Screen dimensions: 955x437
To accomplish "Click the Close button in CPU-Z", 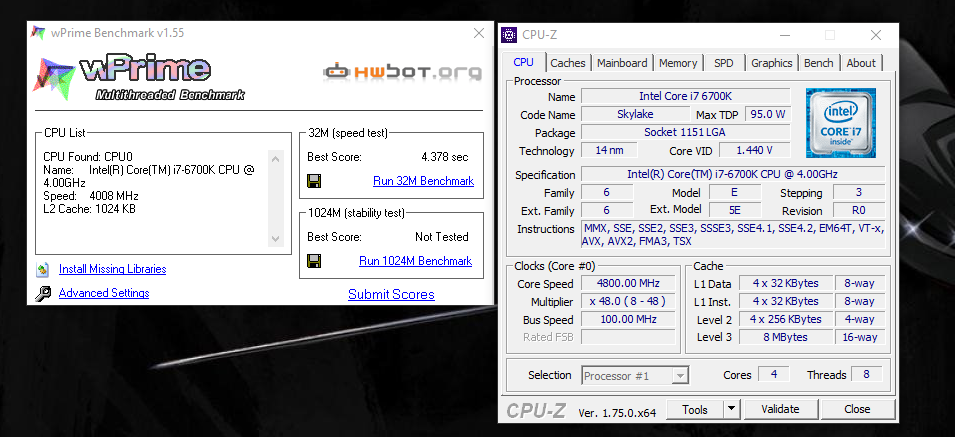I will (858, 410).
